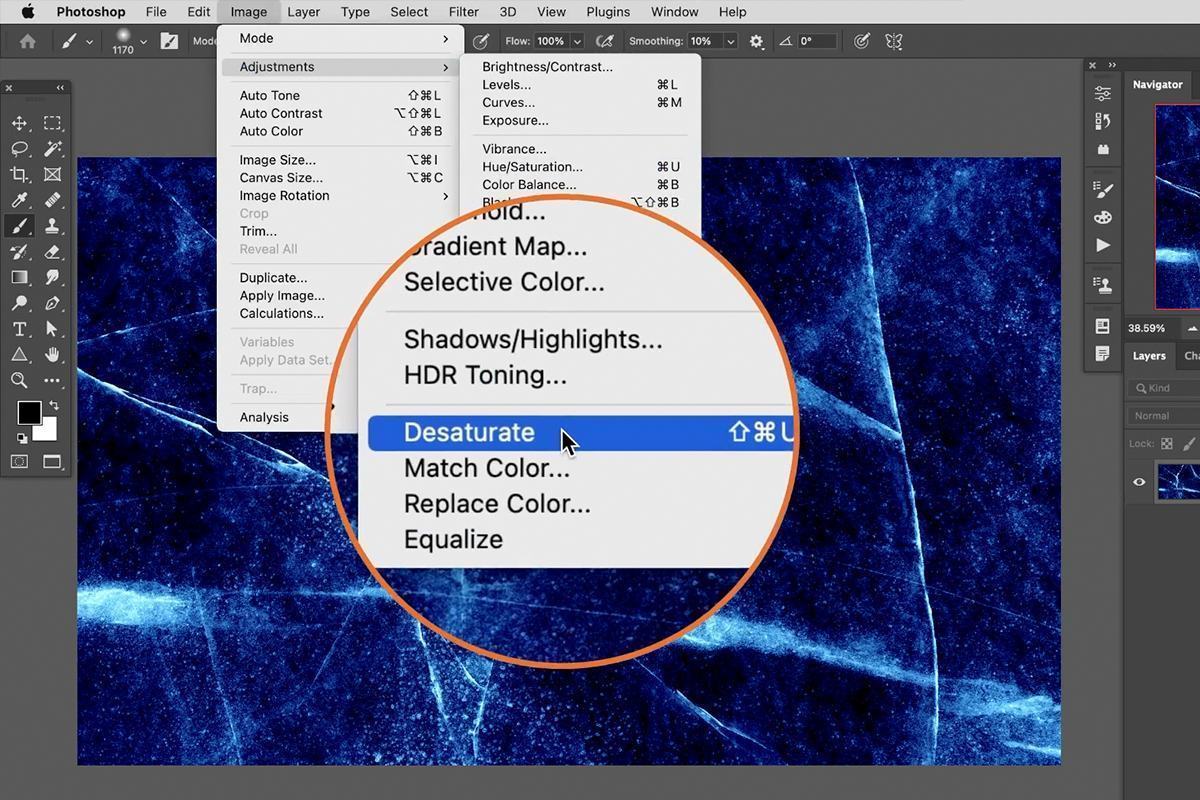
Task: Open the Flow percentage dropdown
Action: (x=577, y=41)
